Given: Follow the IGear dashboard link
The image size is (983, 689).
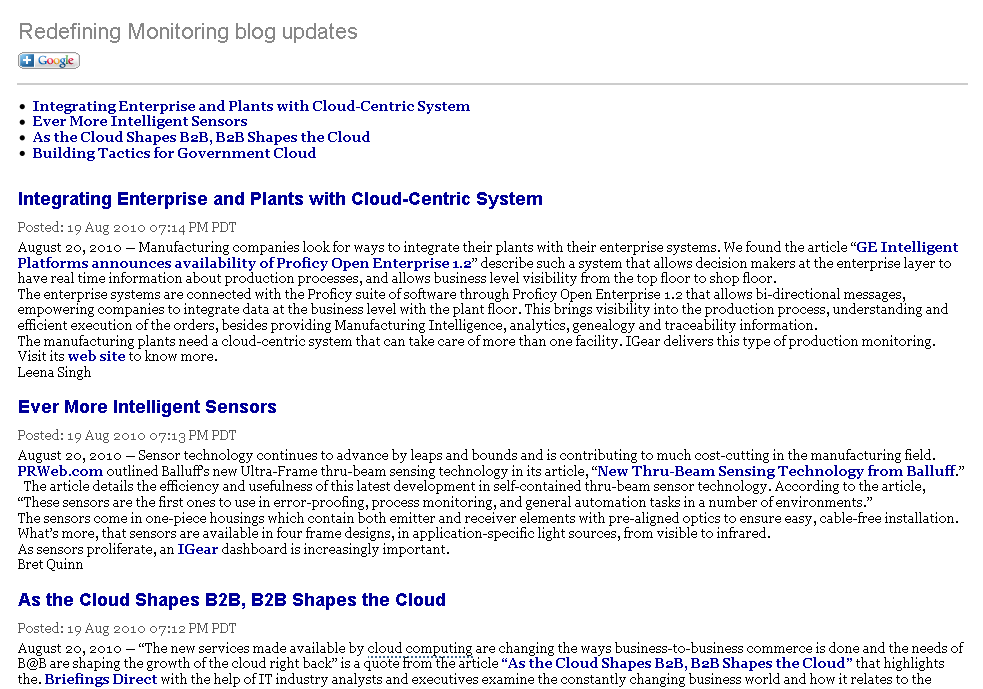Looking at the screenshot, I should point(197,549).
